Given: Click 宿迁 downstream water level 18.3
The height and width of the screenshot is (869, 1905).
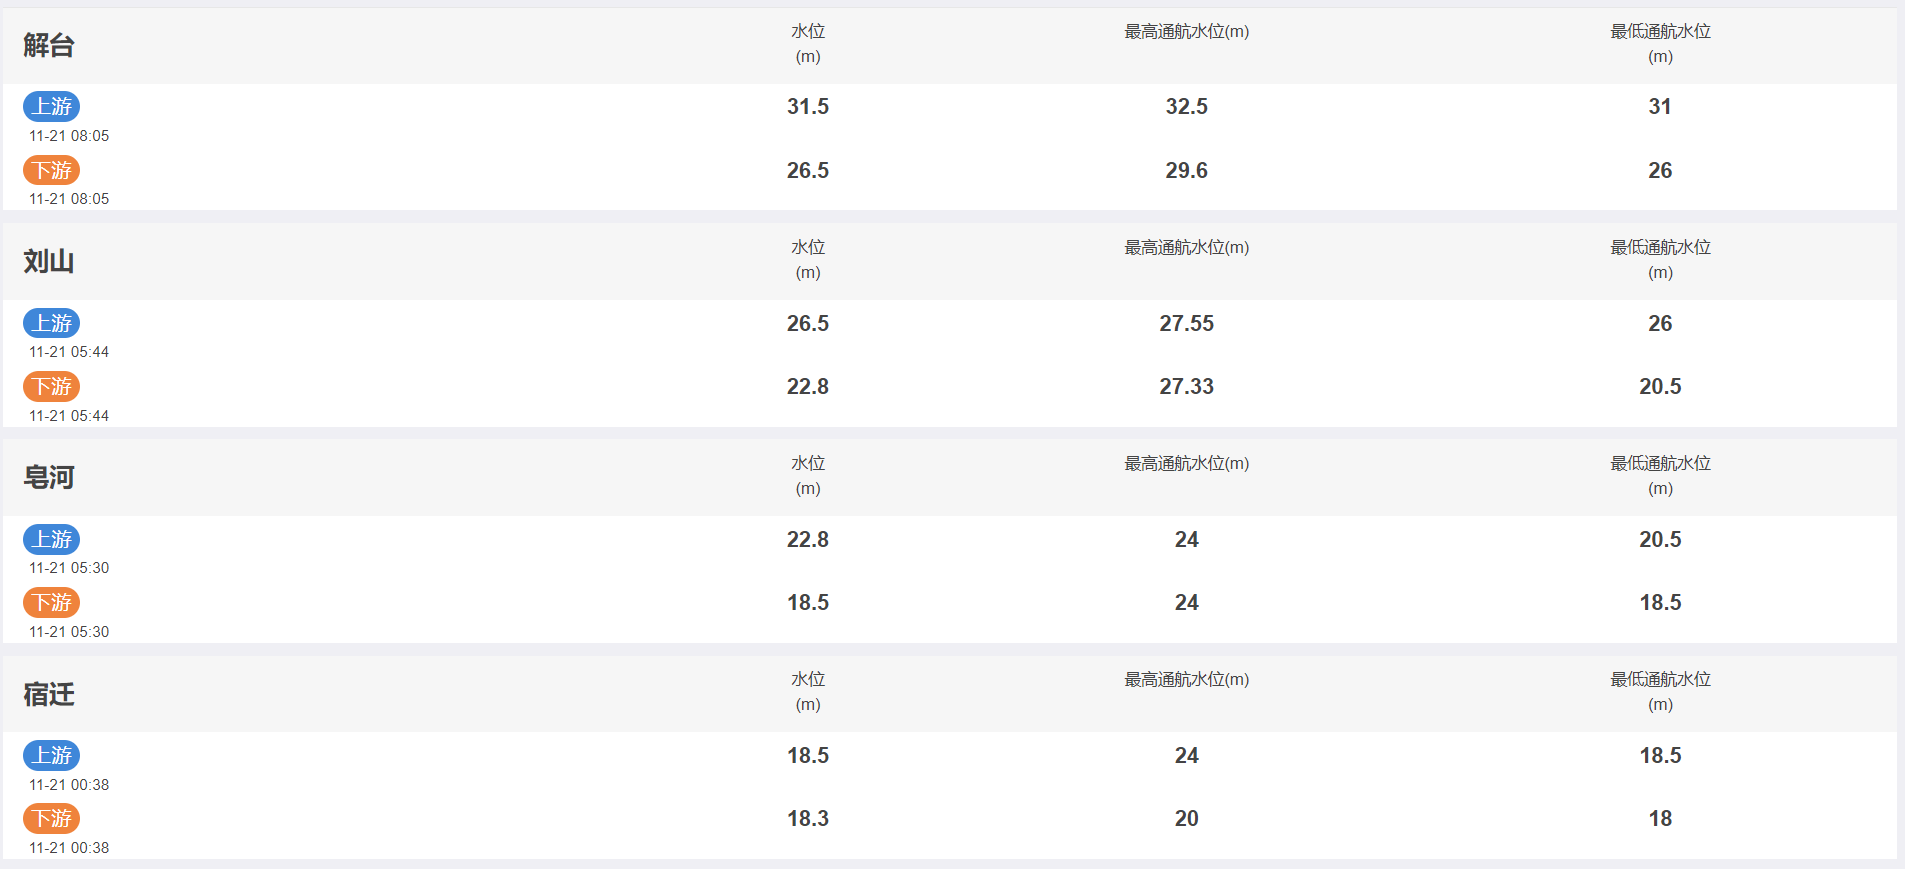Looking at the screenshot, I should pos(808,818).
